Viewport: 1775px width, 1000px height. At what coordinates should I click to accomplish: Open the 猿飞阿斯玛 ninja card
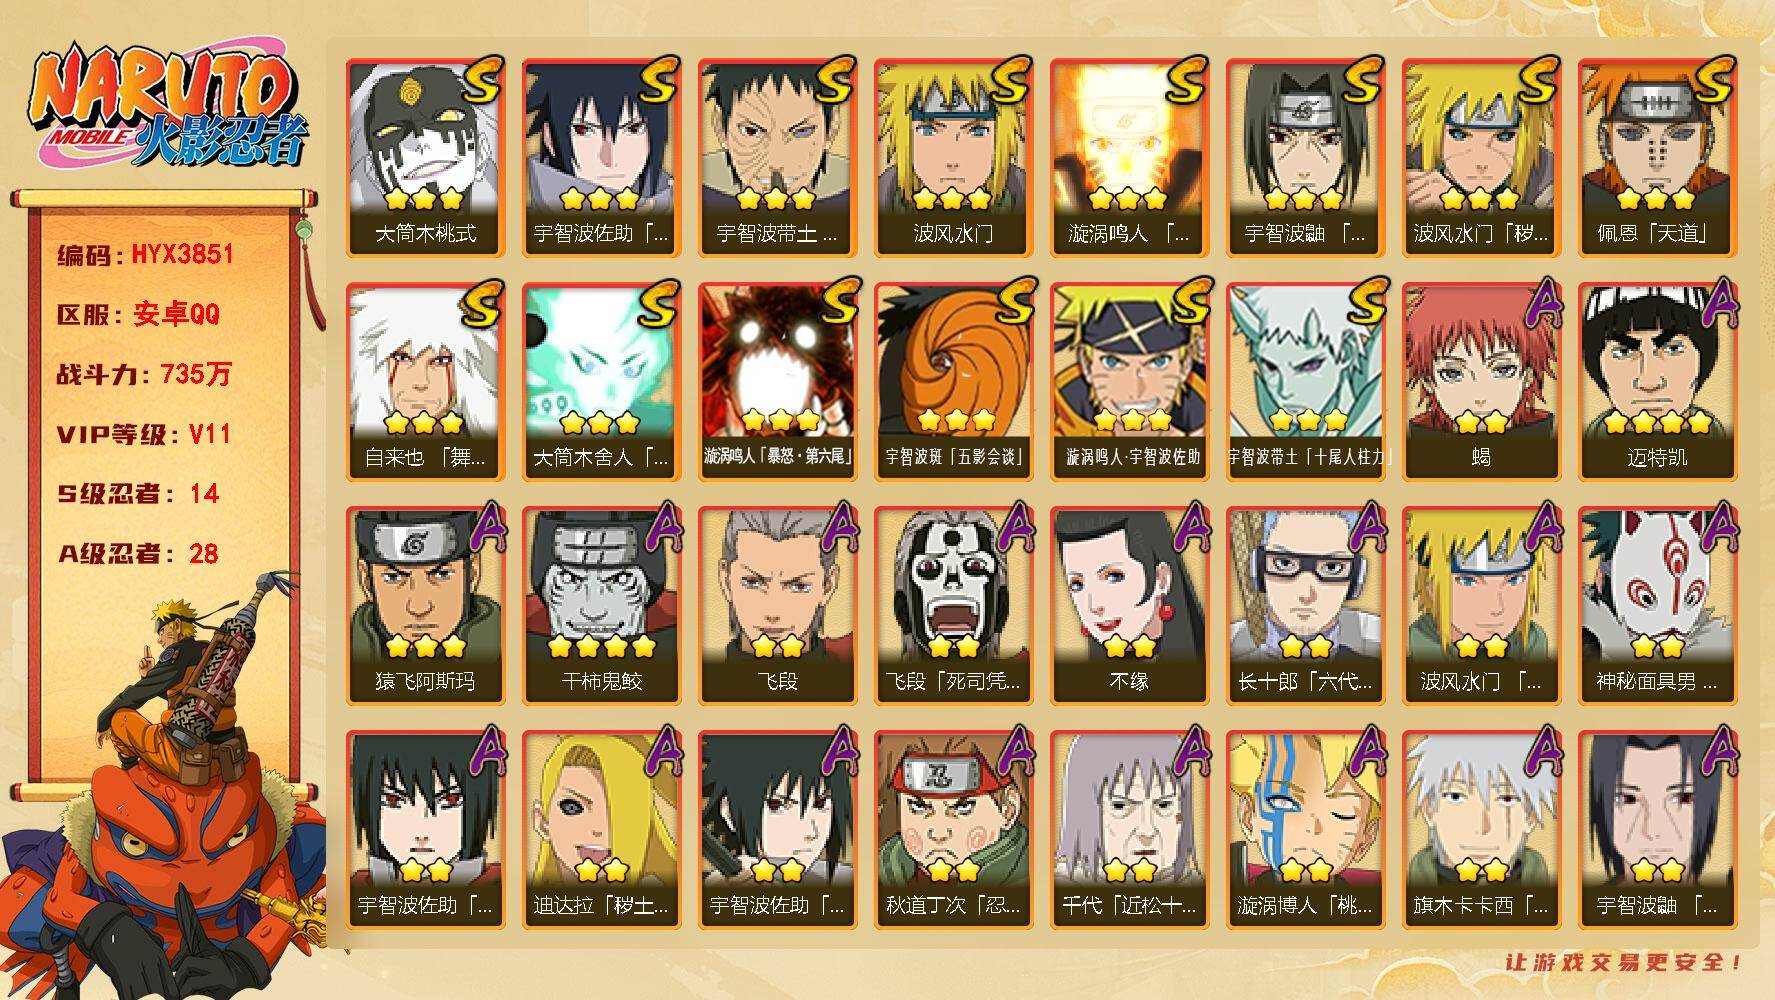point(426,606)
